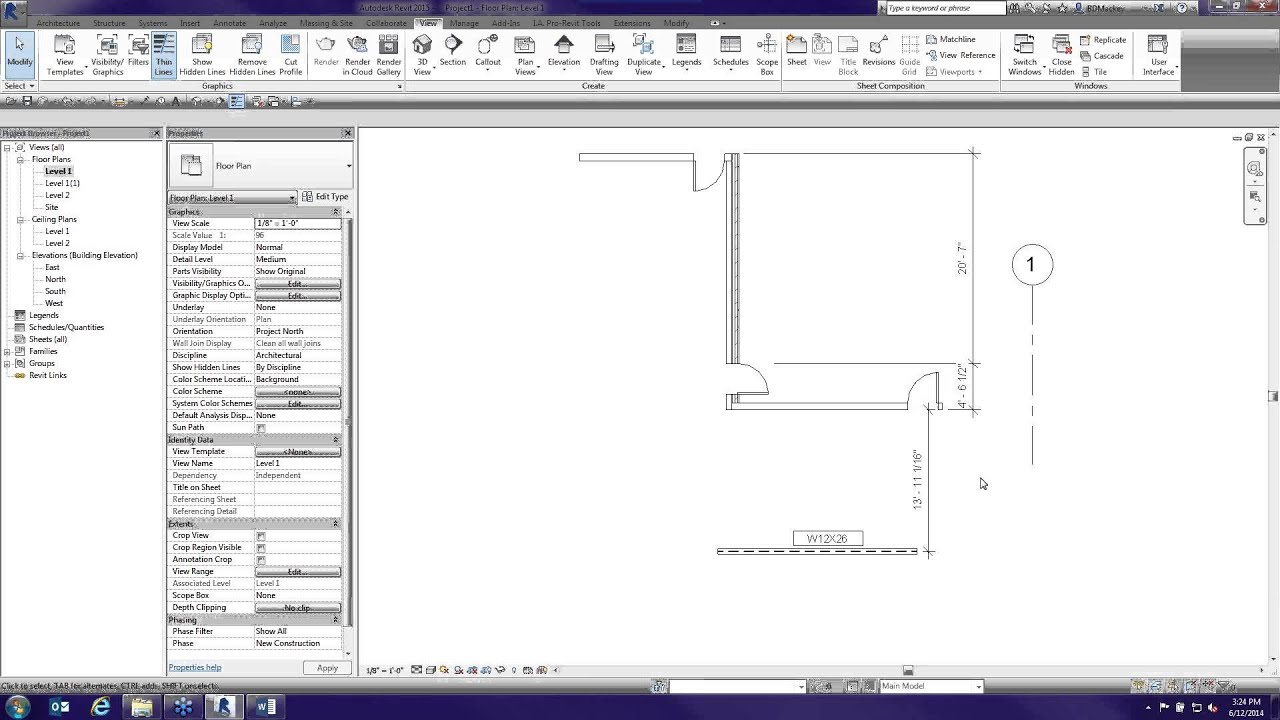Click the View Scale value field
This screenshot has height=720, width=1280.
pyautogui.click(x=298, y=223)
